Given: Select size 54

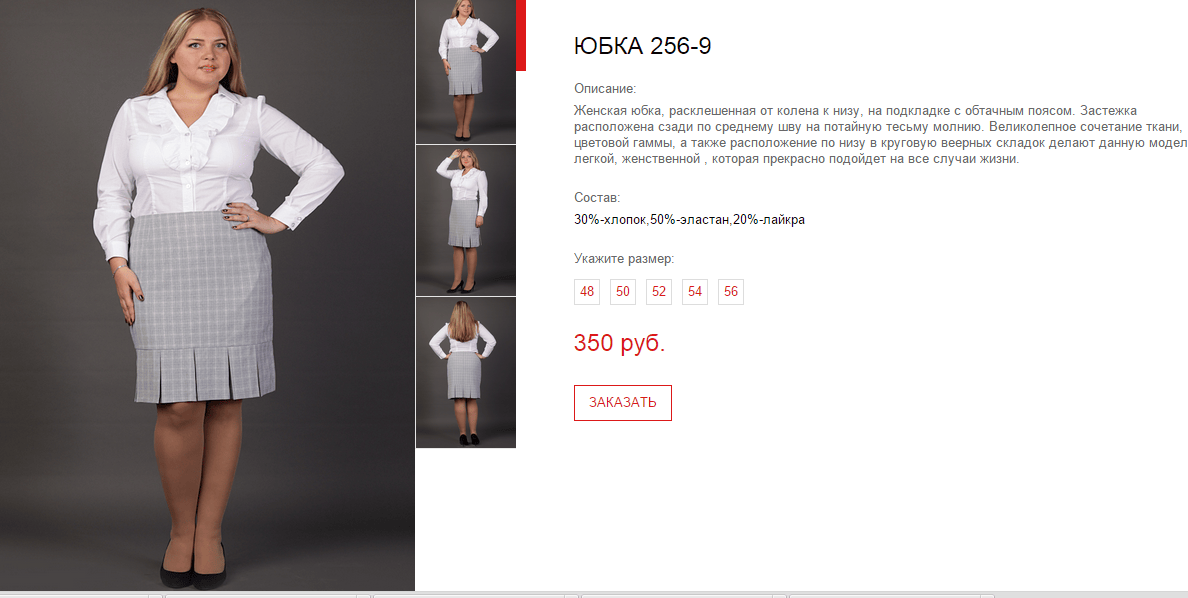Looking at the screenshot, I should click(695, 292).
